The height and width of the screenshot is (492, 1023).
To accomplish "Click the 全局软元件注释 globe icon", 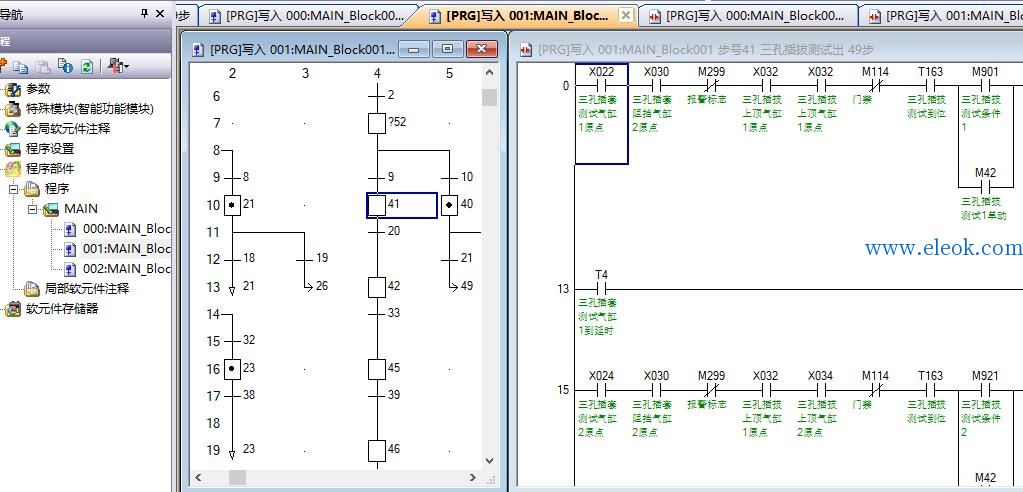I will [13, 129].
